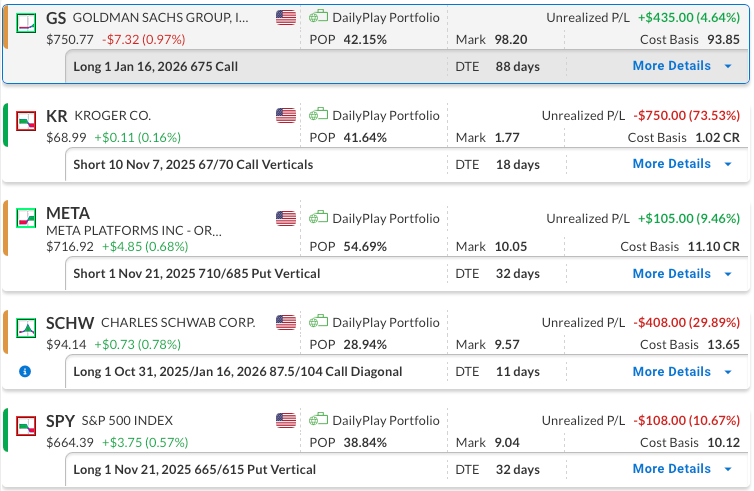Click the US flag icon for Goldman Sachs
This screenshot has width=754, height=491.
coord(286,18)
